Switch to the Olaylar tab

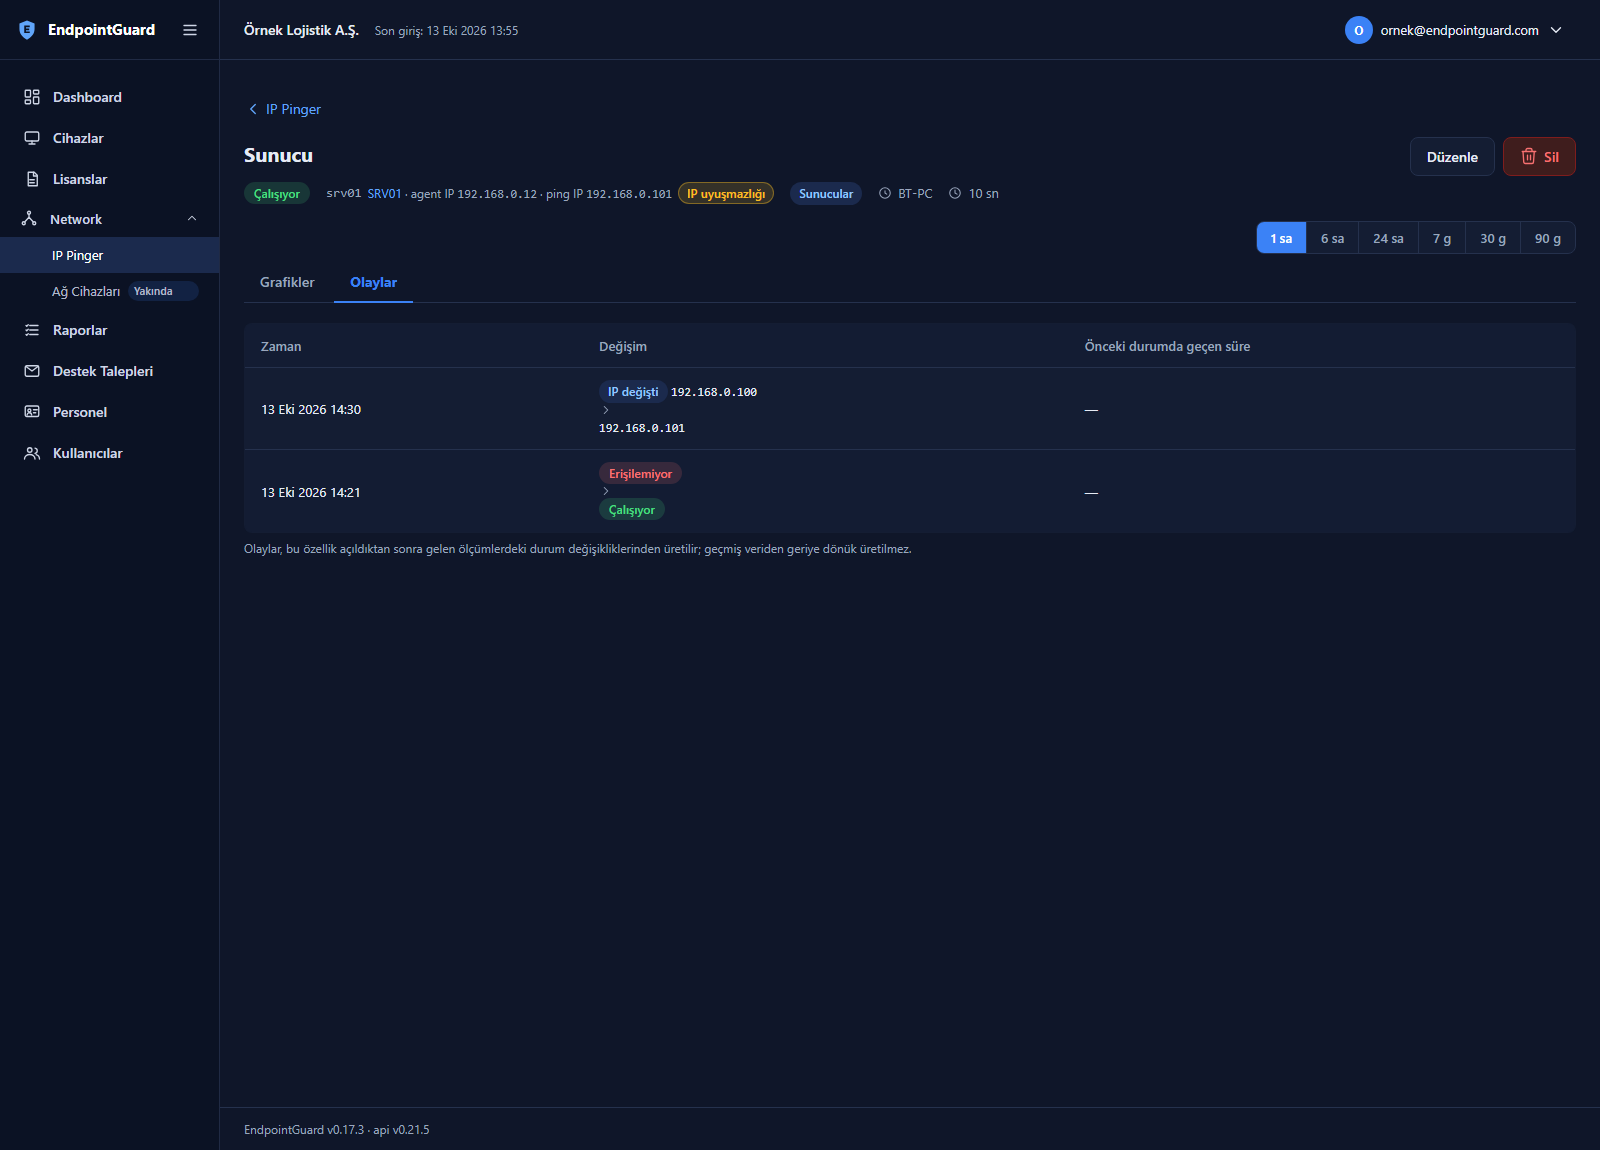pos(373,282)
